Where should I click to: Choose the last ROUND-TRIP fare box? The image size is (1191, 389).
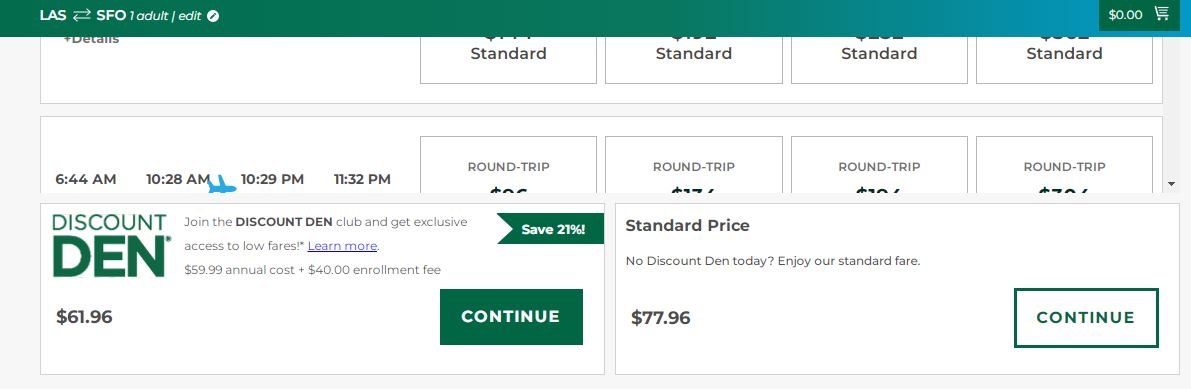click(1064, 165)
